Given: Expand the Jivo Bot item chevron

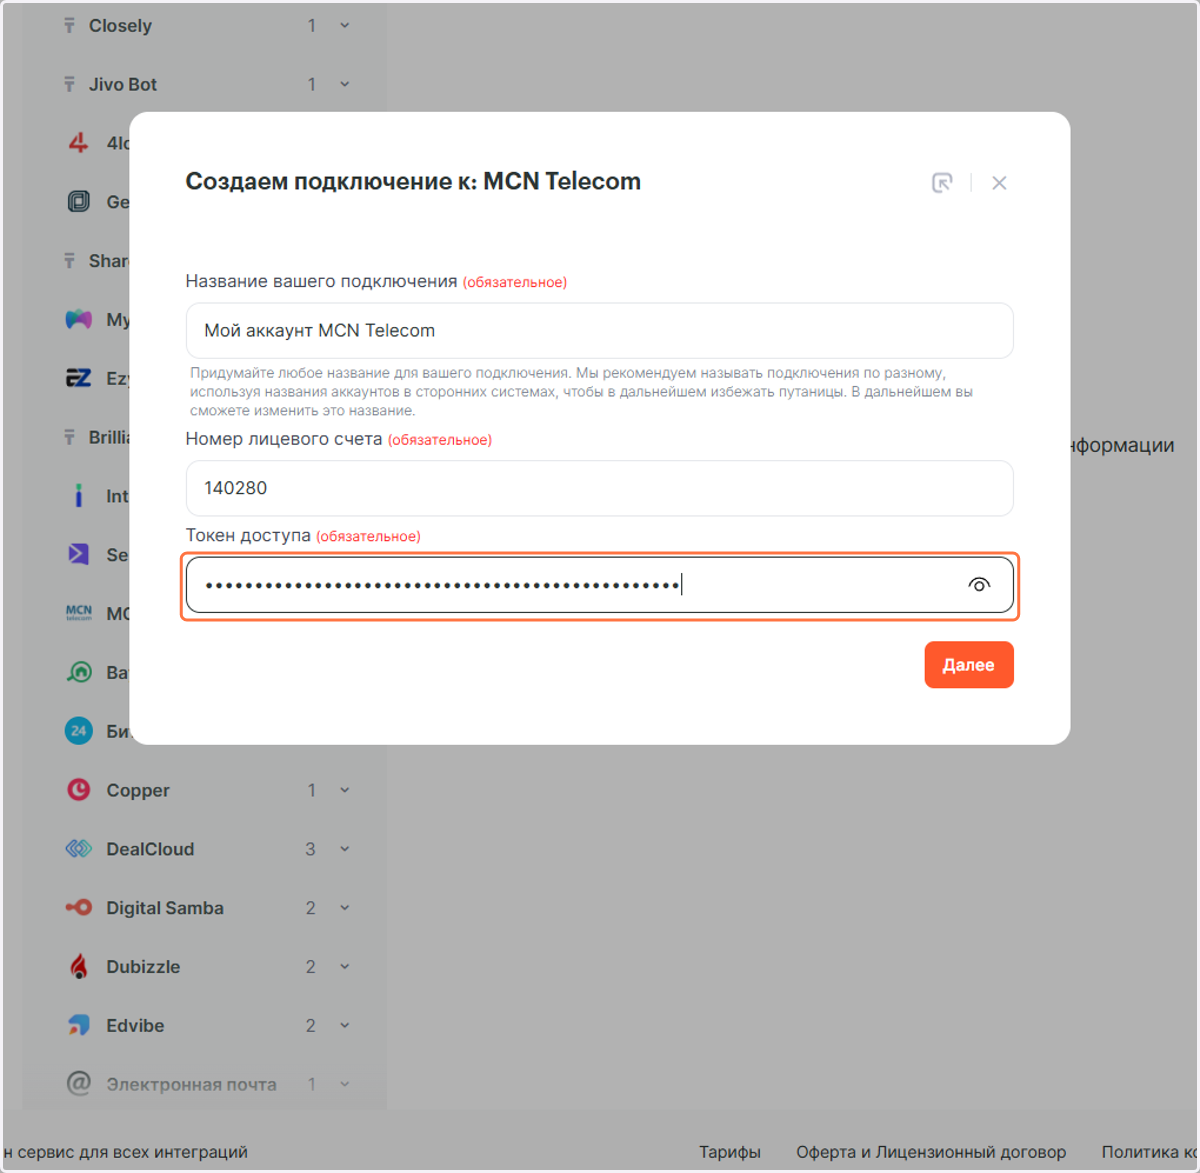Looking at the screenshot, I should click(345, 85).
